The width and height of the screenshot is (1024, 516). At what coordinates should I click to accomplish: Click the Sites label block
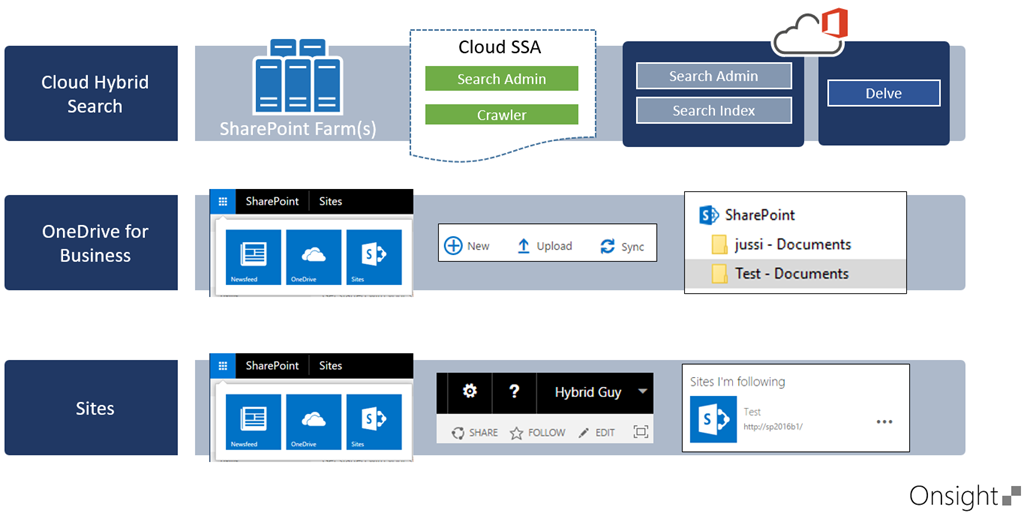click(x=91, y=408)
